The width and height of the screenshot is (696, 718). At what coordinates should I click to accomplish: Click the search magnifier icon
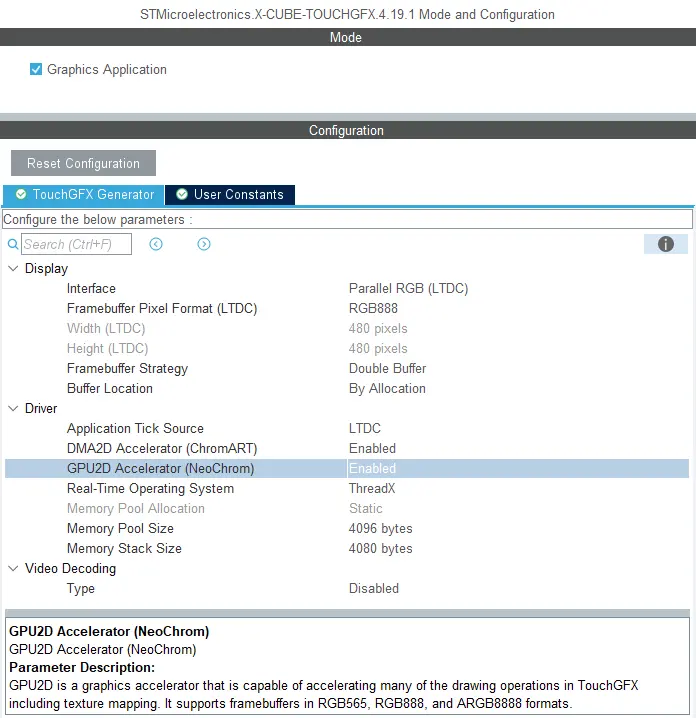tap(13, 245)
